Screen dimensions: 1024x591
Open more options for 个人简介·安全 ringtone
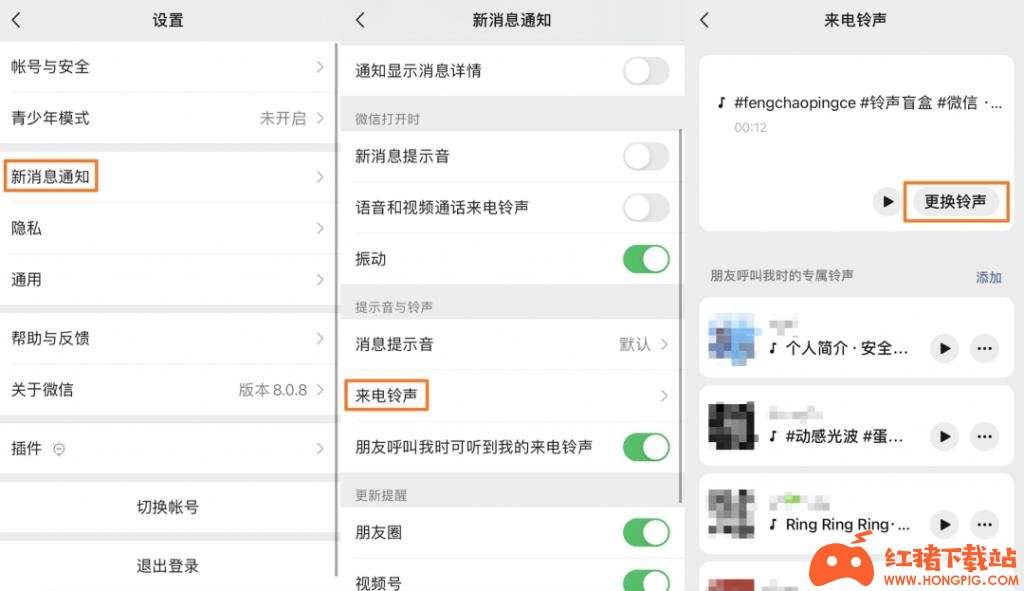(x=984, y=348)
